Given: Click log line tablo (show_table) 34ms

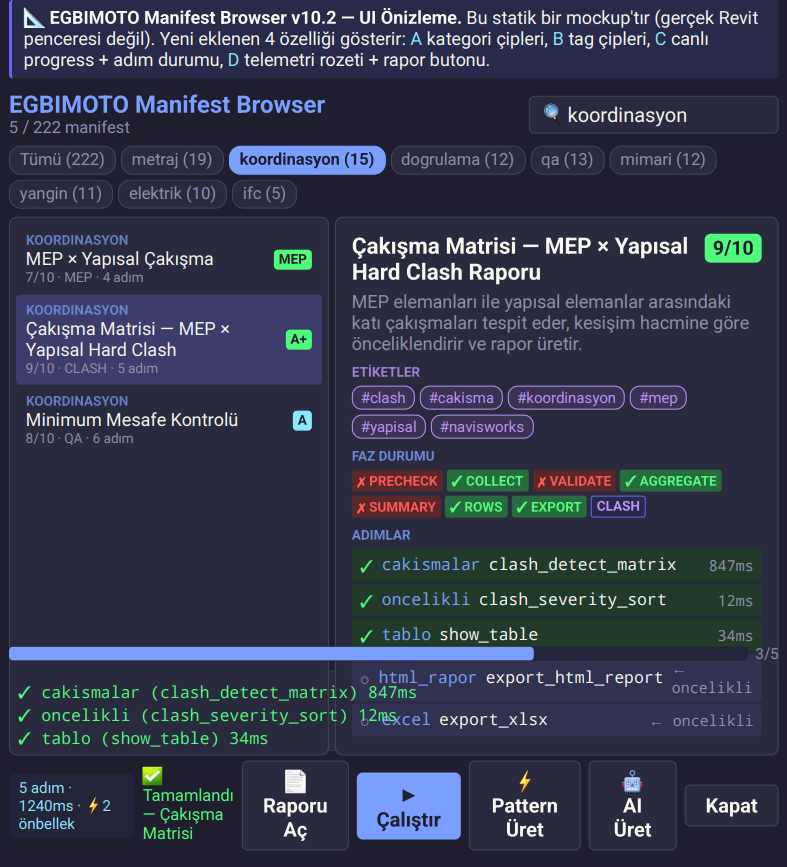Looking at the screenshot, I should [143, 739].
